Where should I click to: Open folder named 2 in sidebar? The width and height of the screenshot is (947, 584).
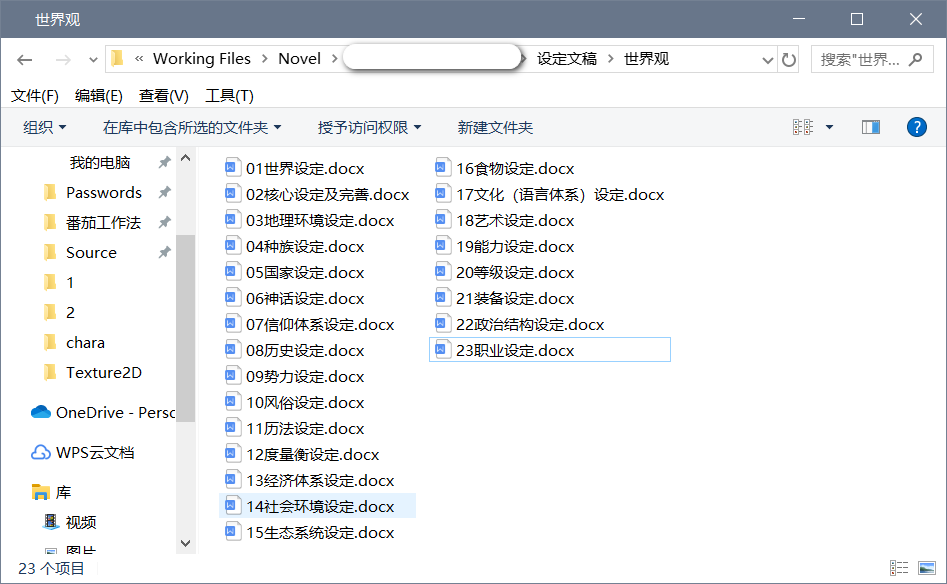[x=70, y=313]
